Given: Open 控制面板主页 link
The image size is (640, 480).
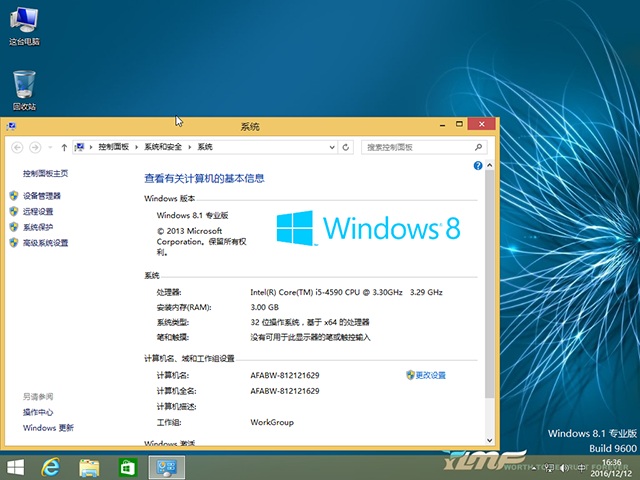Looking at the screenshot, I should (45, 173).
